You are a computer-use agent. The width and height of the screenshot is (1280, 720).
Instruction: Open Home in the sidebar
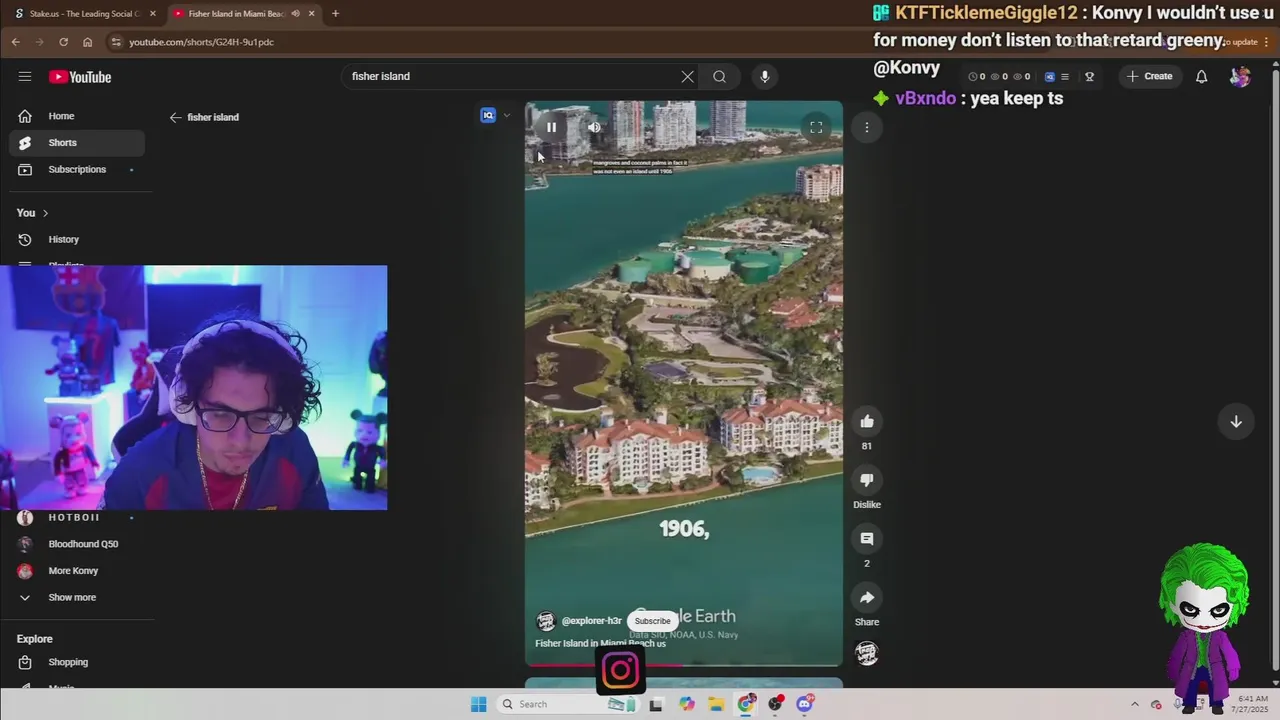pyautogui.click(x=77, y=116)
